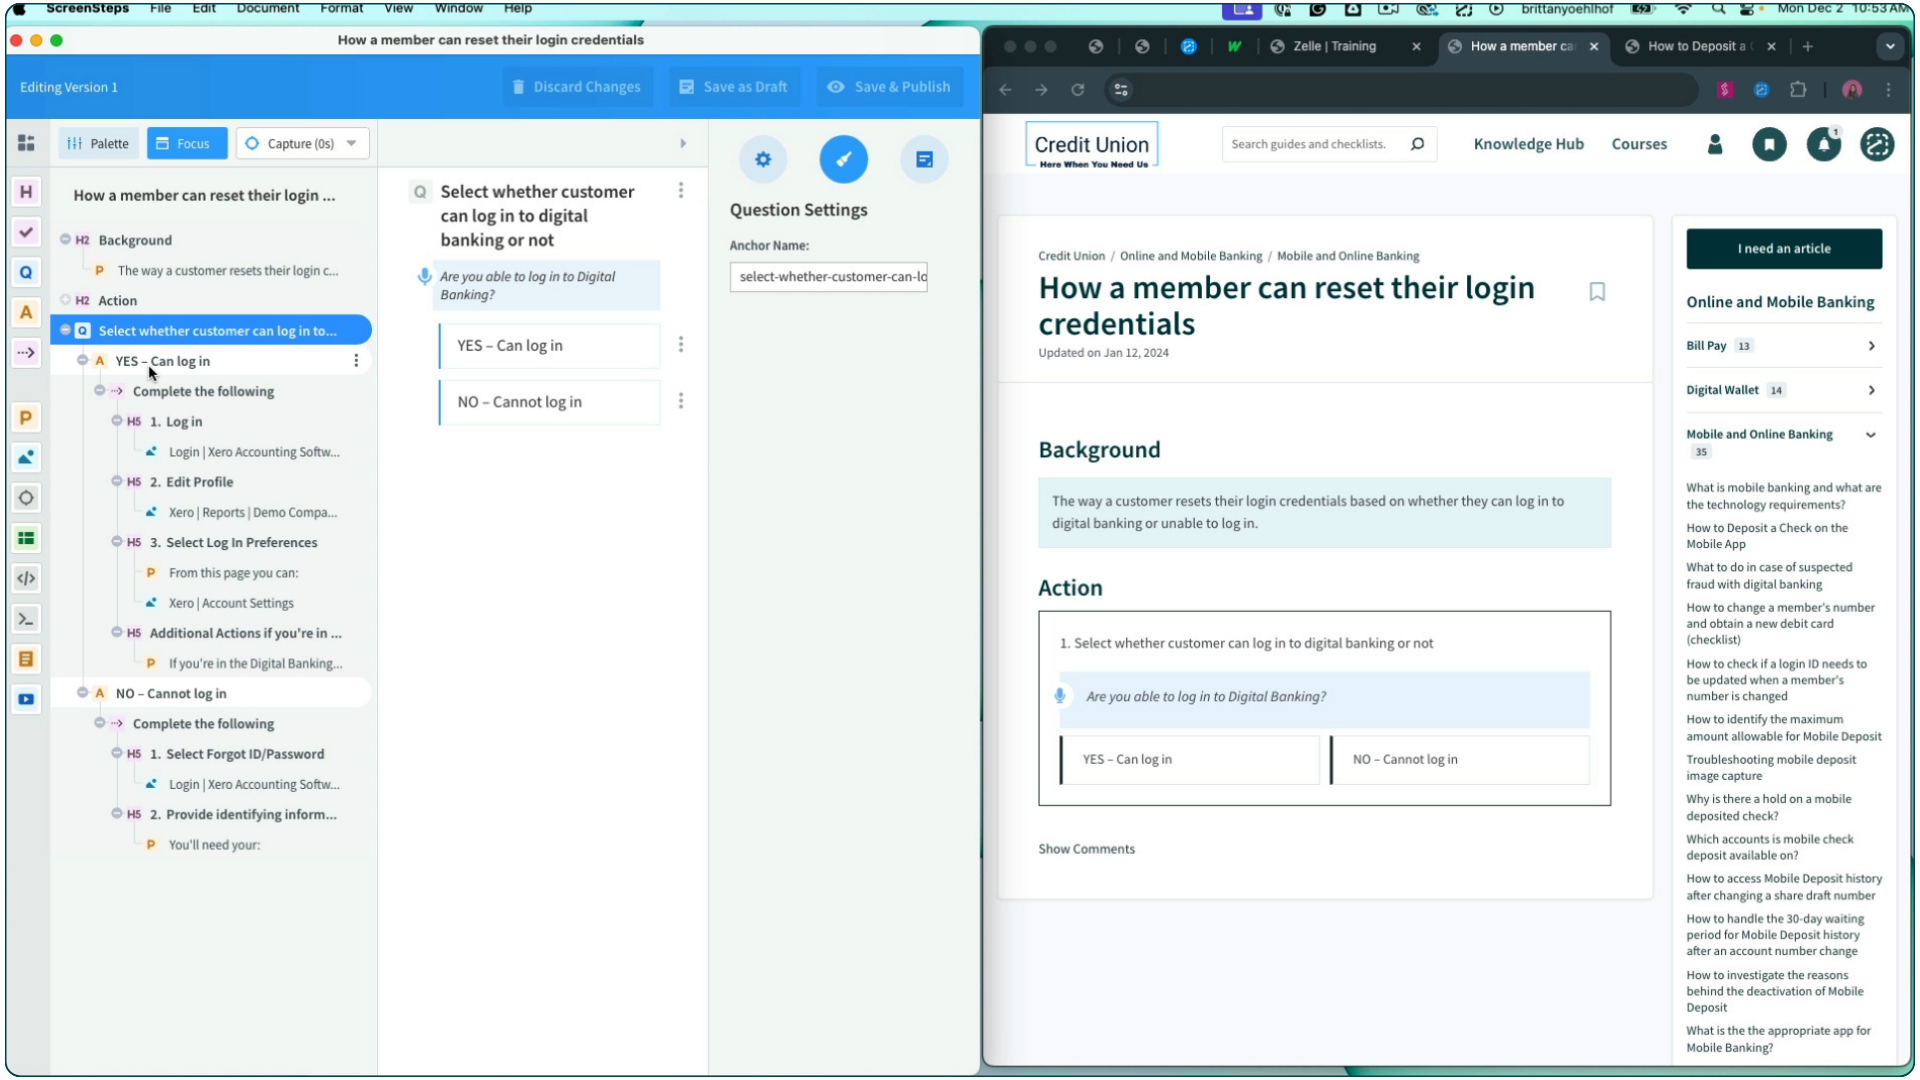The height and width of the screenshot is (1080, 1920).
Task: Select the green Table block icon
Action: 26,538
